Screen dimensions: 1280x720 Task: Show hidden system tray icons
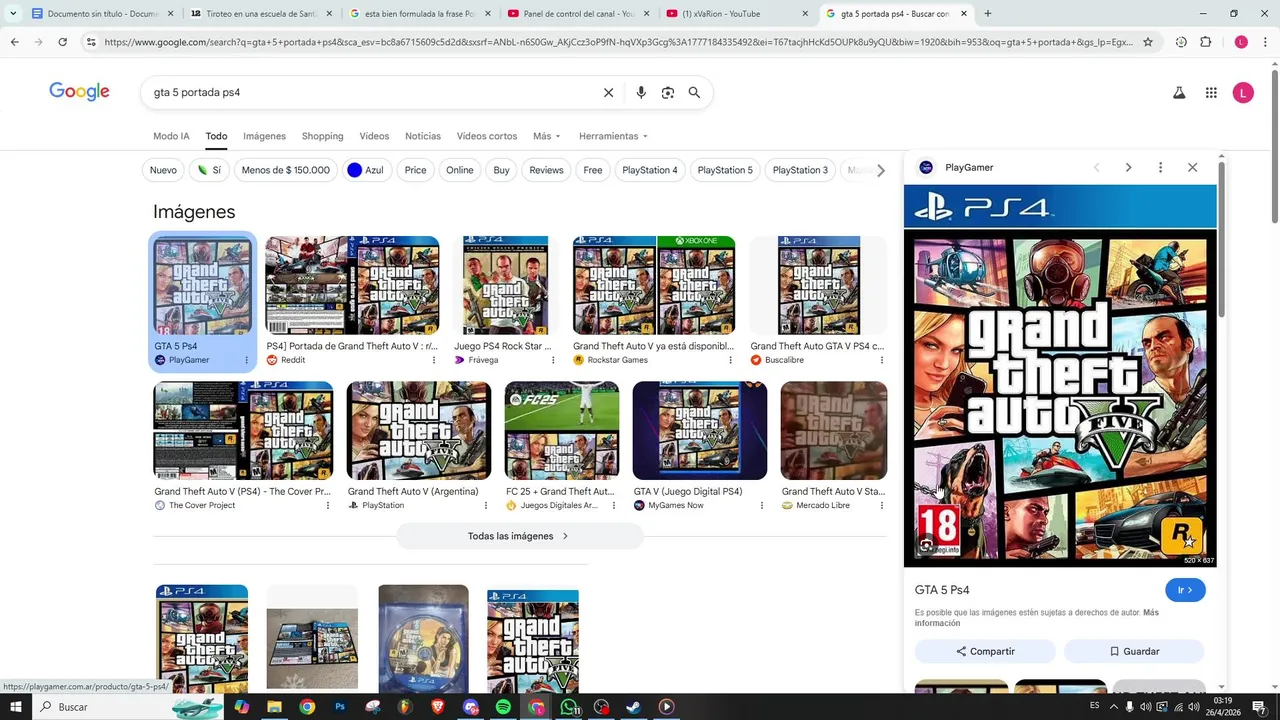click(1113, 707)
